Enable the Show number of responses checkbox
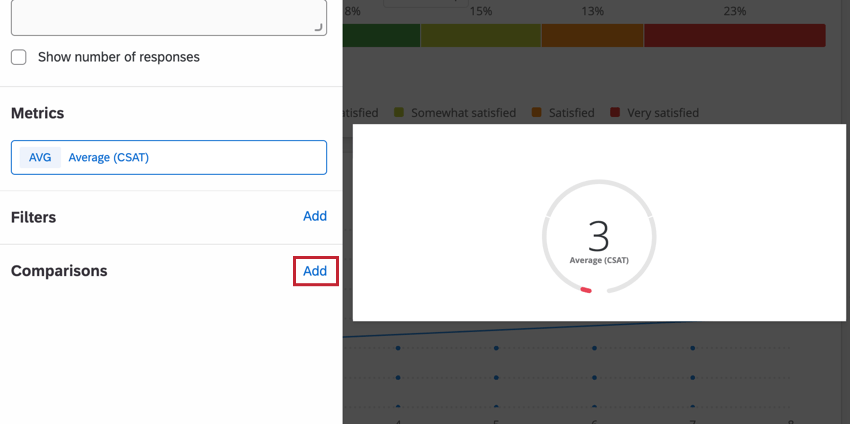The height and width of the screenshot is (424, 850). point(18,57)
